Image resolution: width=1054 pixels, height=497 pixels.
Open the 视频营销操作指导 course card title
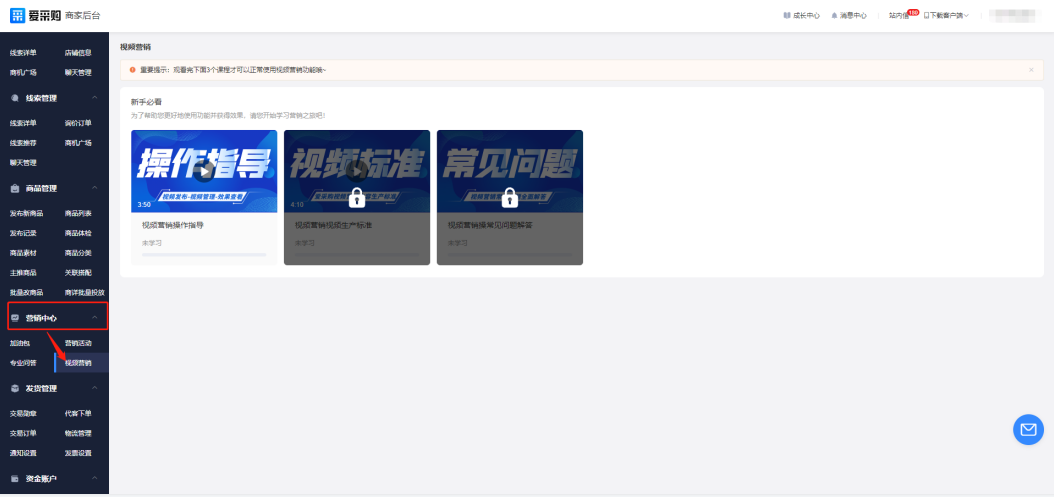click(173, 226)
